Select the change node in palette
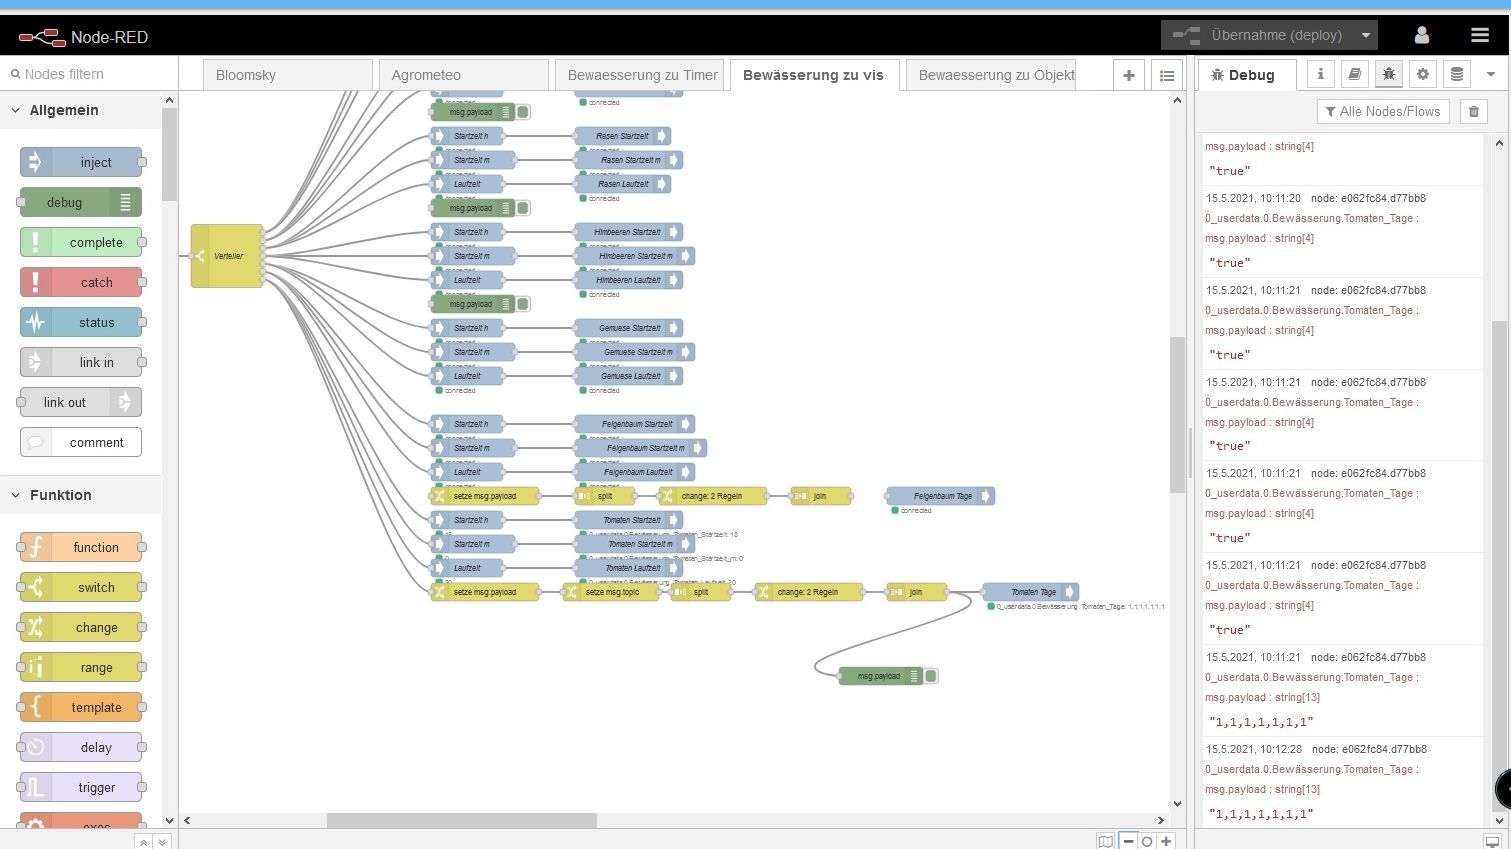The width and height of the screenshot is (1511, 849). [x=81, y=627]
